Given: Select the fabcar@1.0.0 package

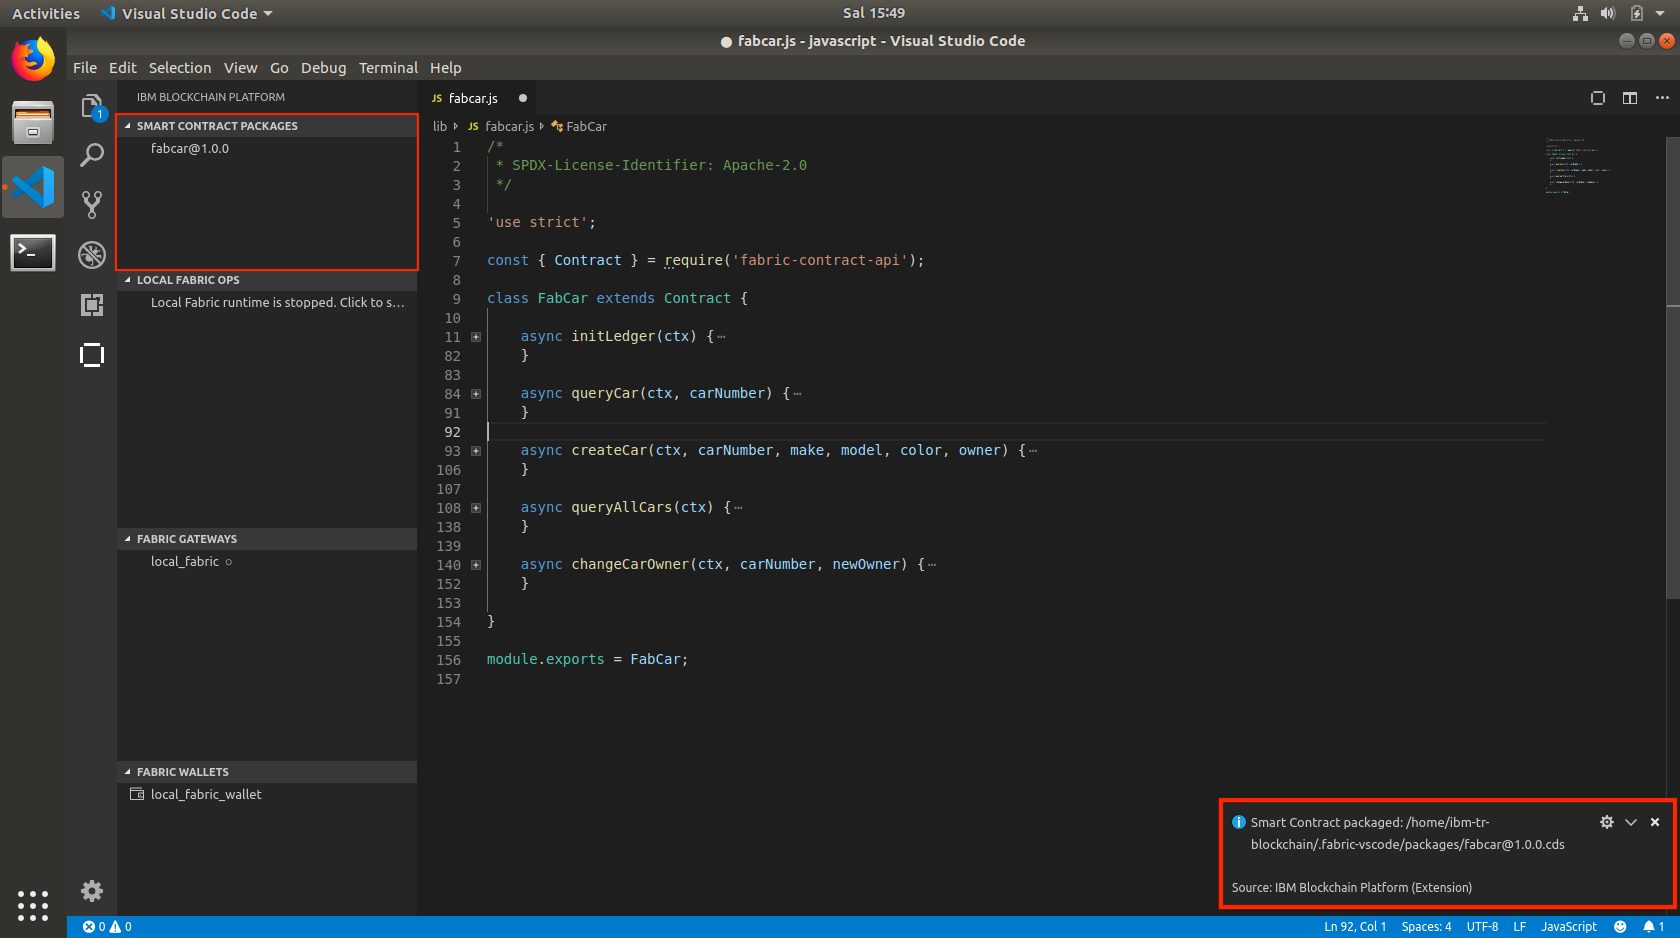Looking at the screenshot, I should pyautogui.click(x=267, y=148).
